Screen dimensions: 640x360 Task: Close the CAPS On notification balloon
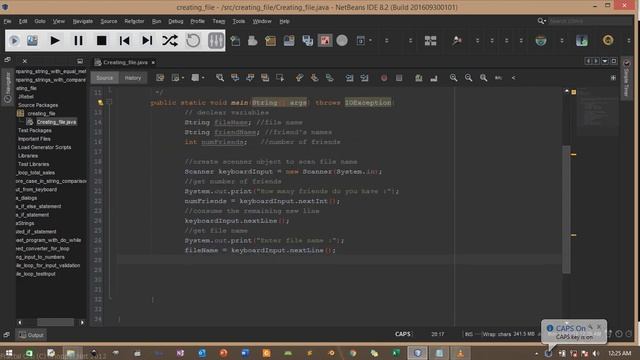(599, 327)
